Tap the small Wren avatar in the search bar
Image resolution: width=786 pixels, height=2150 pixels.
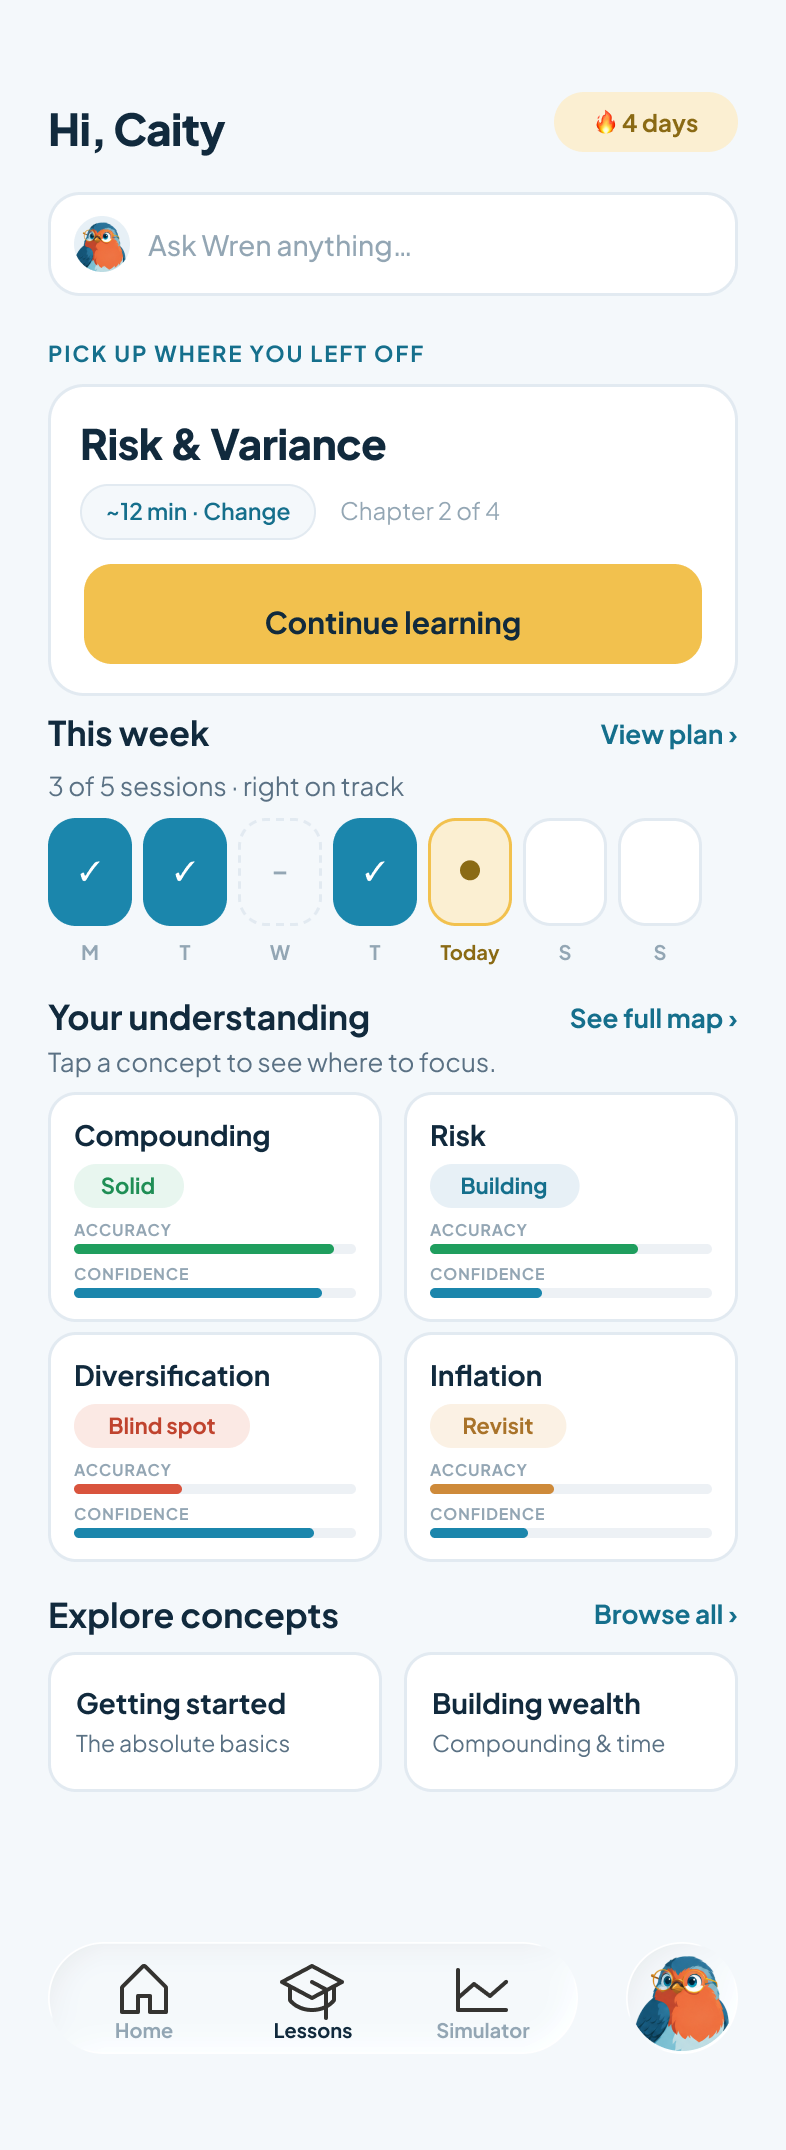coord(102,245)
